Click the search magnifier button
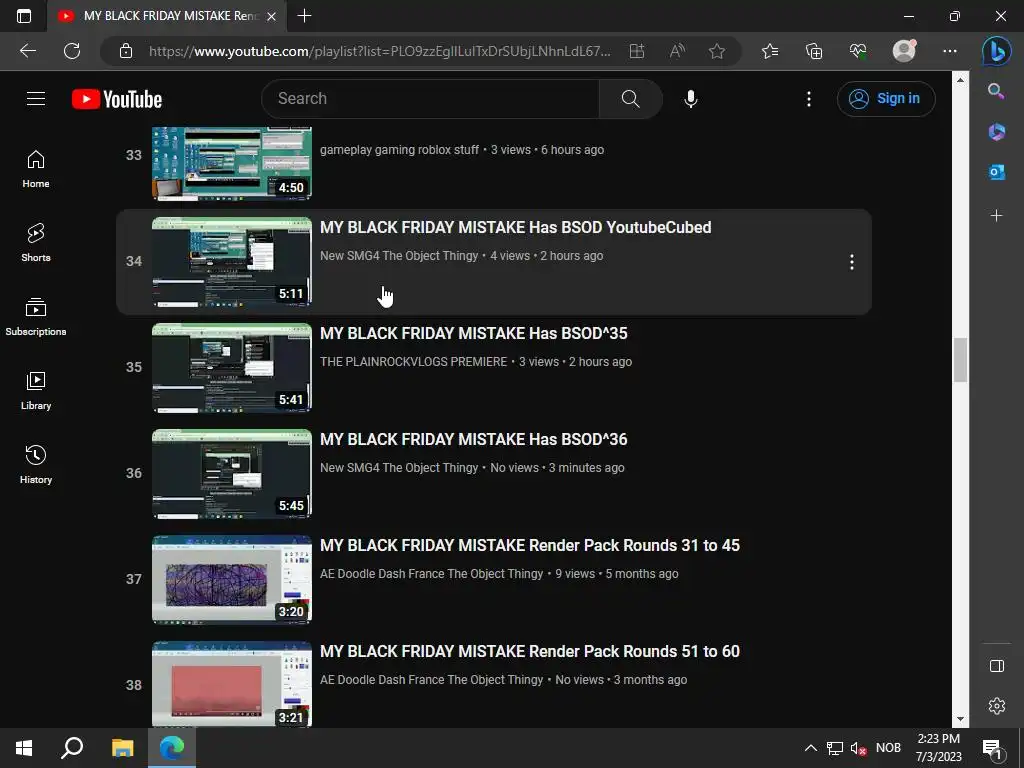 pos(630,99)
